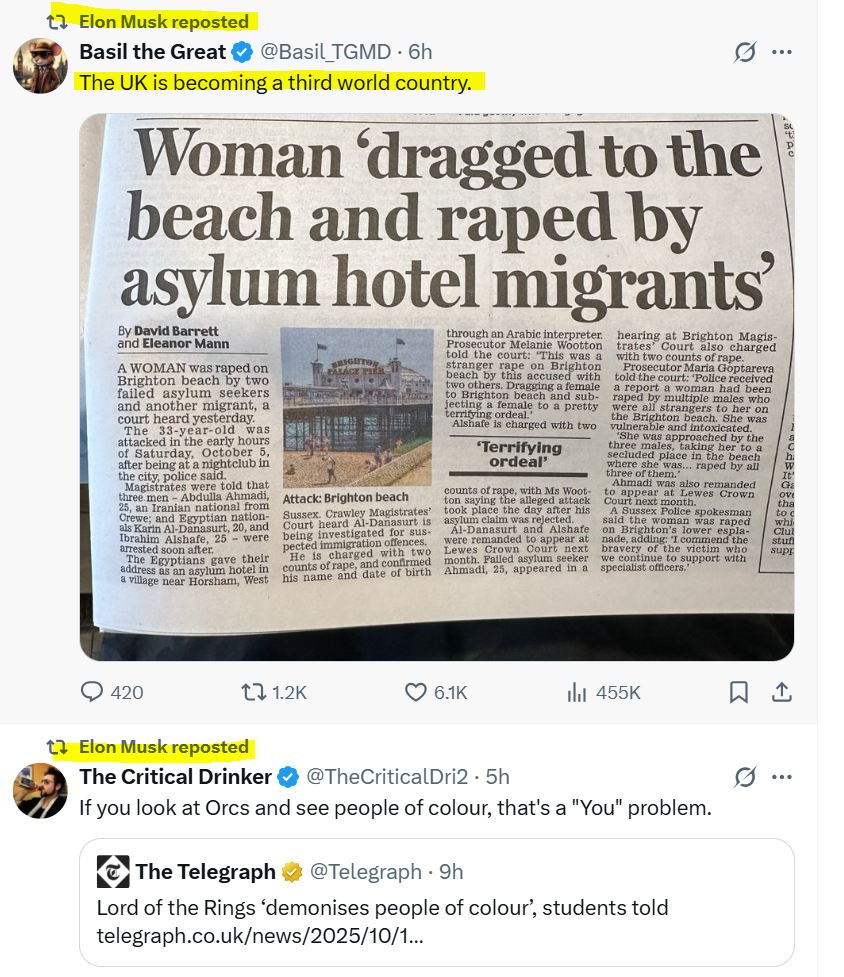The height and width of the screenshot is (977, 844).
Task: Click Grok icon on Critical Drinker post
Action: tap(745, 777)
